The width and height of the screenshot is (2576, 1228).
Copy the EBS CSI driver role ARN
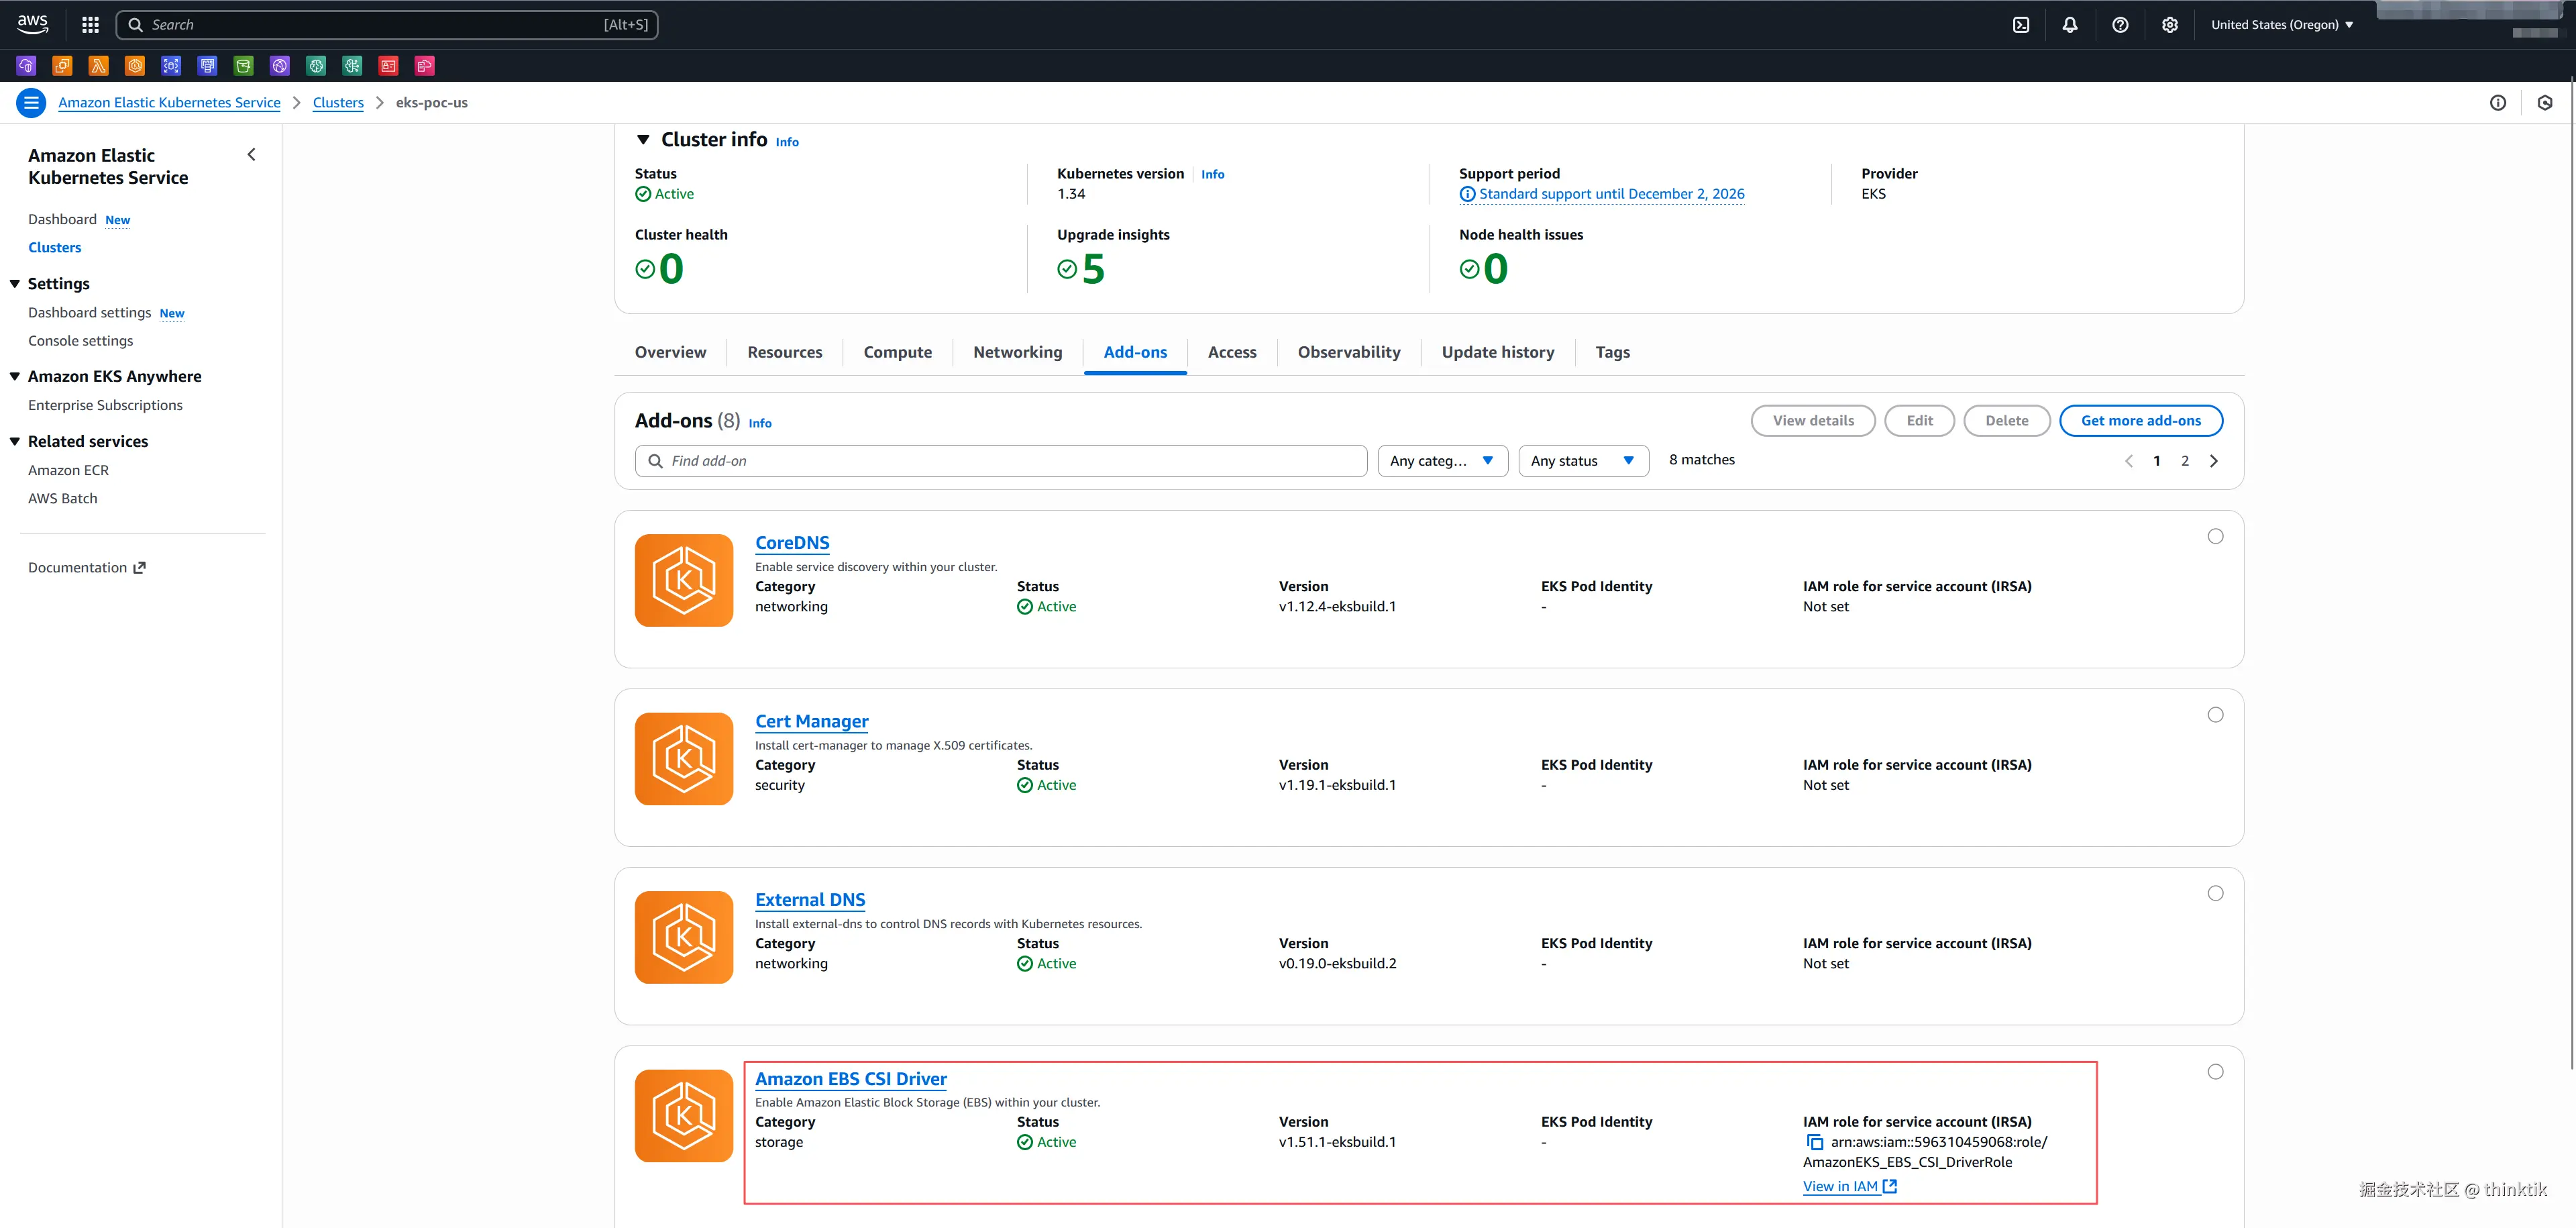coord(1814,1142)
